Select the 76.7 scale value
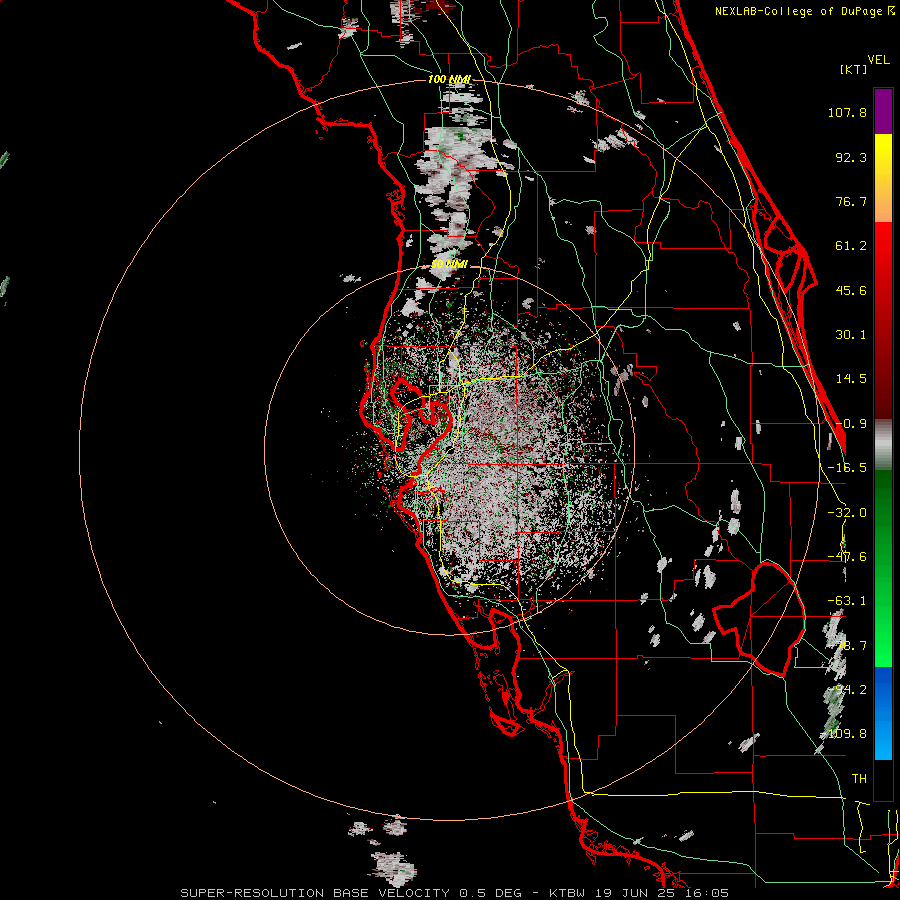The width and height of the screenshot is (900, 900). click(x=851, y=201)
